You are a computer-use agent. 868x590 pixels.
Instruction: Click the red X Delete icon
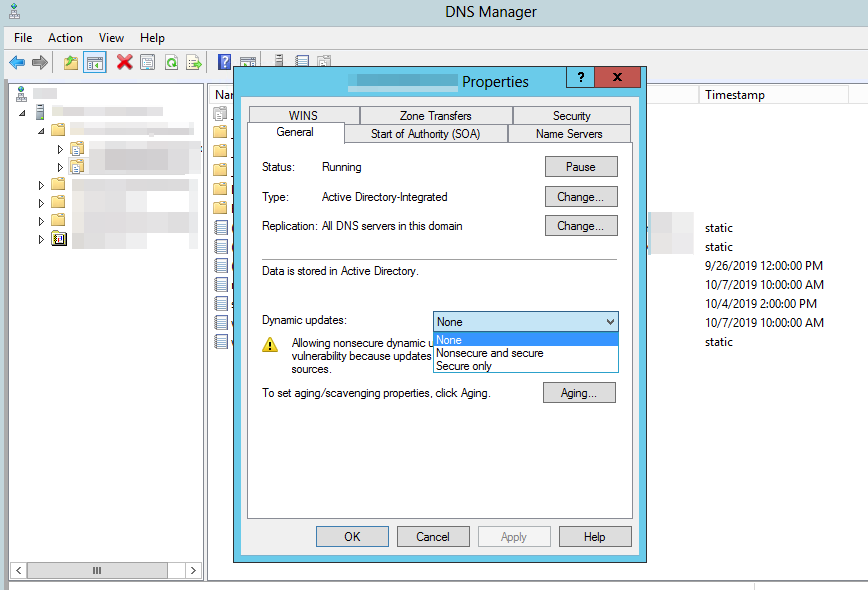pyautogui.click(x=125, y=62)
